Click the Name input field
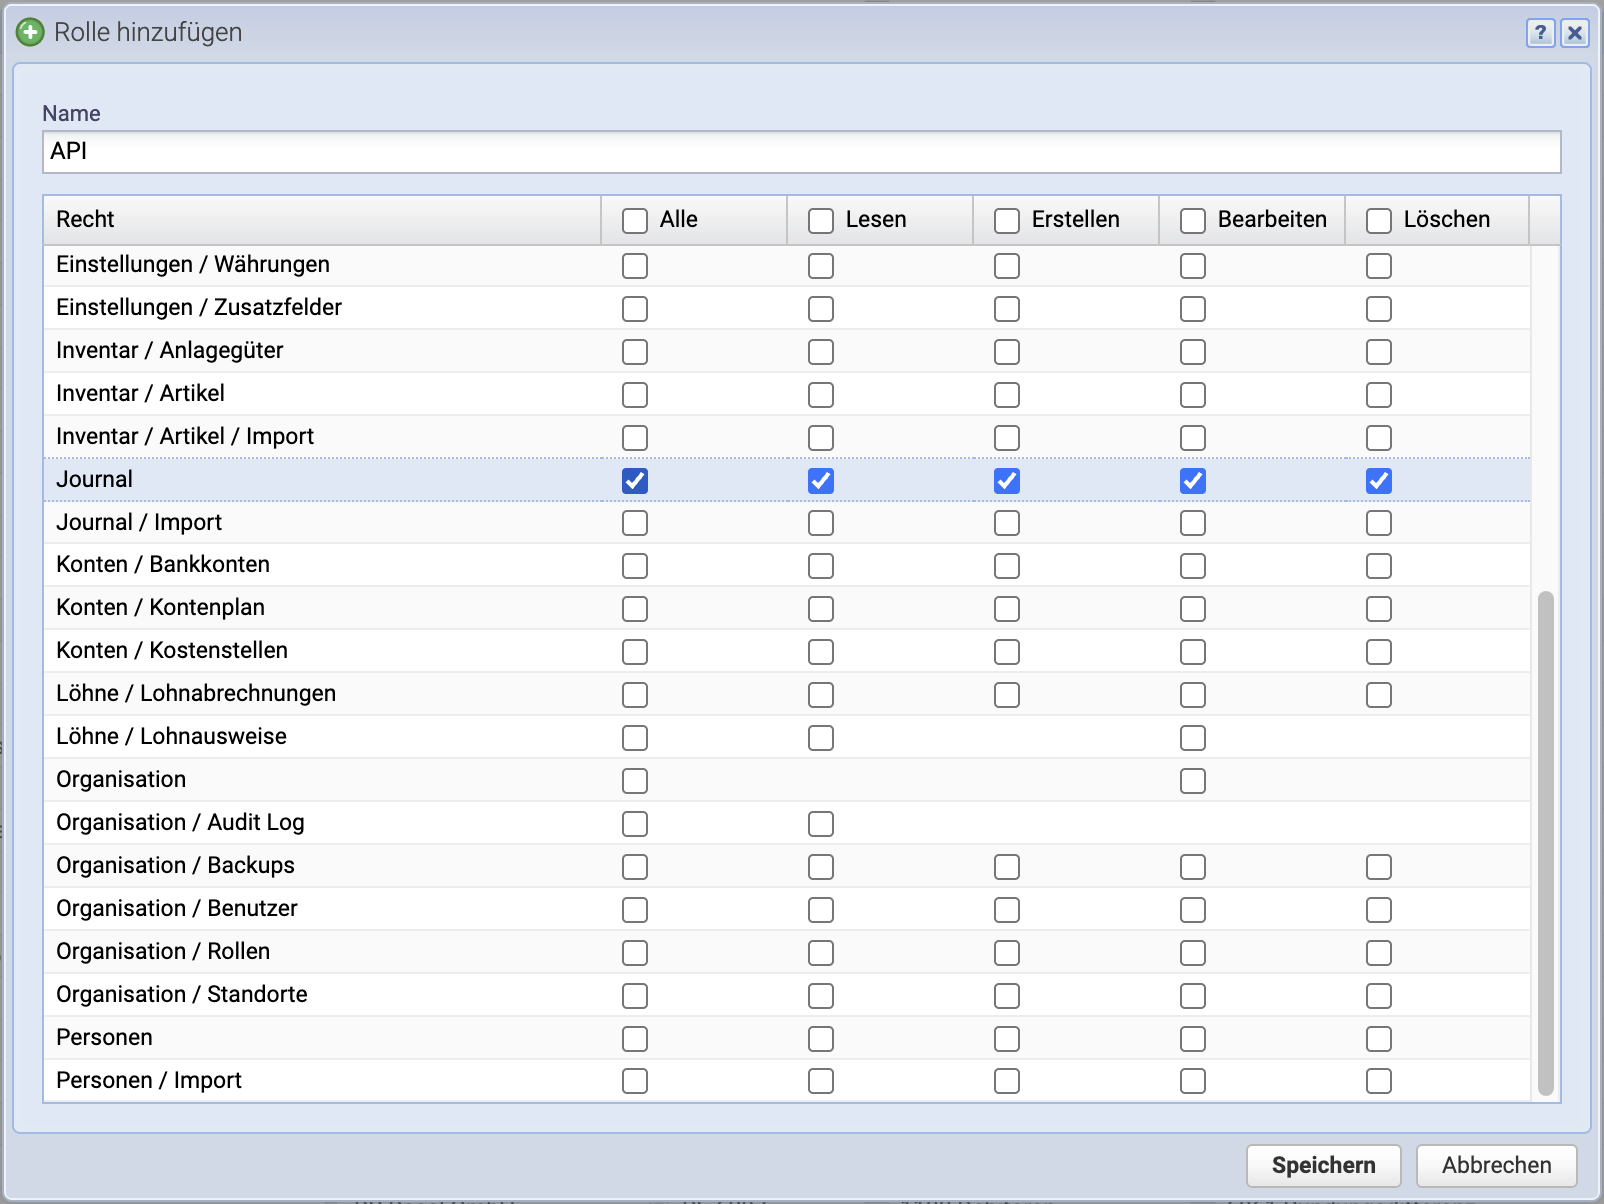 pyautogui.click(x=801, y=151)
